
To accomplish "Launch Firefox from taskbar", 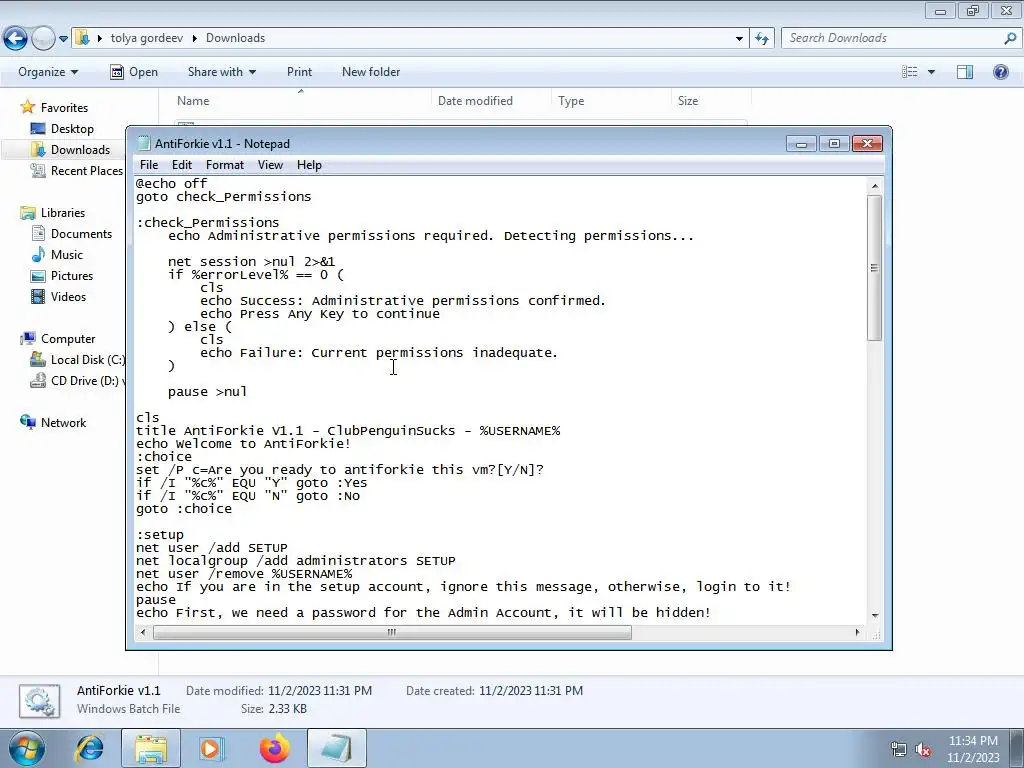I will 274,748.
